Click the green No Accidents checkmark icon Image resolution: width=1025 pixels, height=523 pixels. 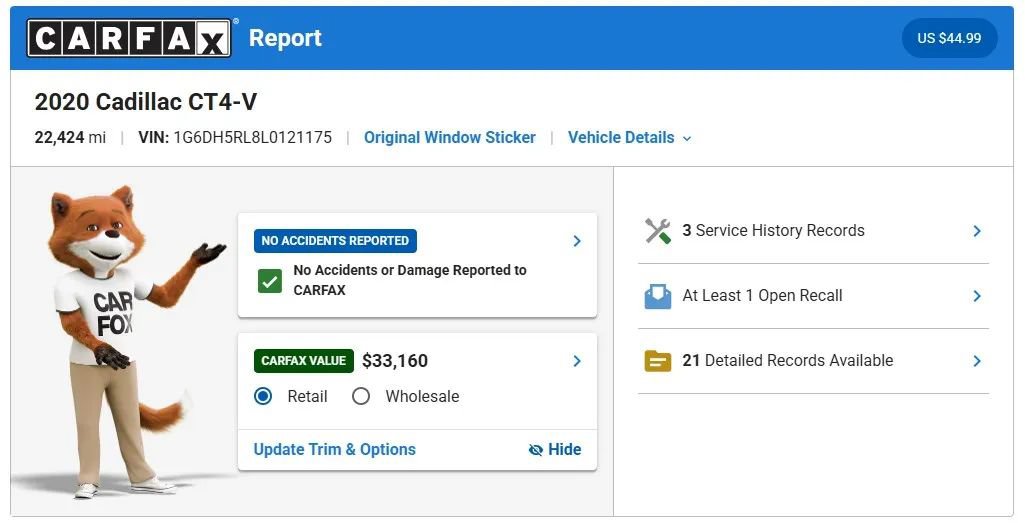[x=269, y=281]
